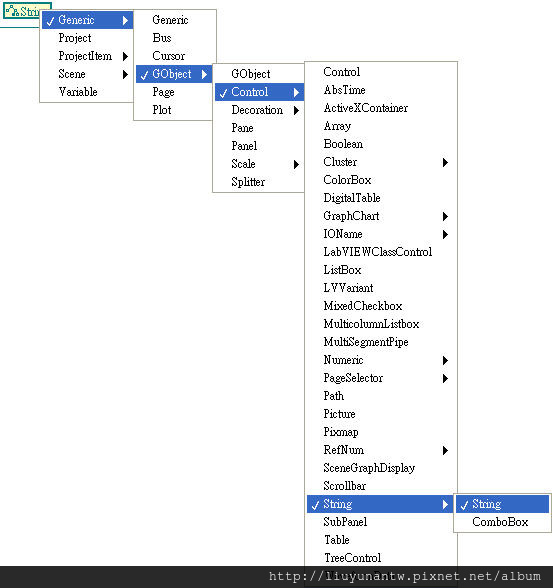Select Path control class
This screenshot has width=553, height=588.
click(380, 396)
